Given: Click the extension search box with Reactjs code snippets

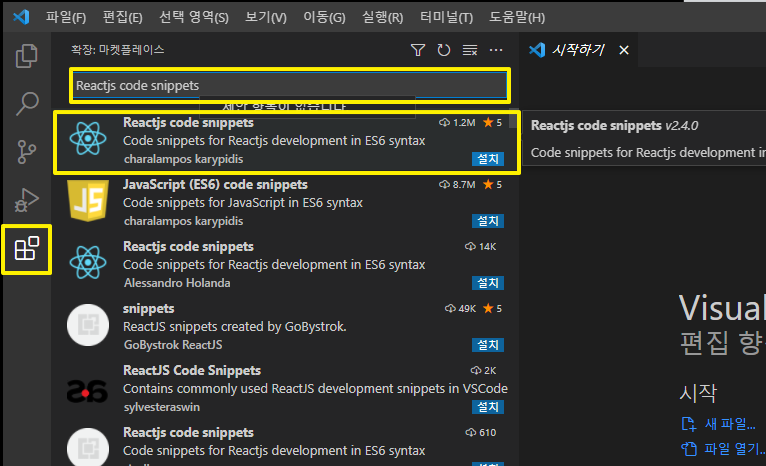Looking at the screenshot, I should coord(290,85).
